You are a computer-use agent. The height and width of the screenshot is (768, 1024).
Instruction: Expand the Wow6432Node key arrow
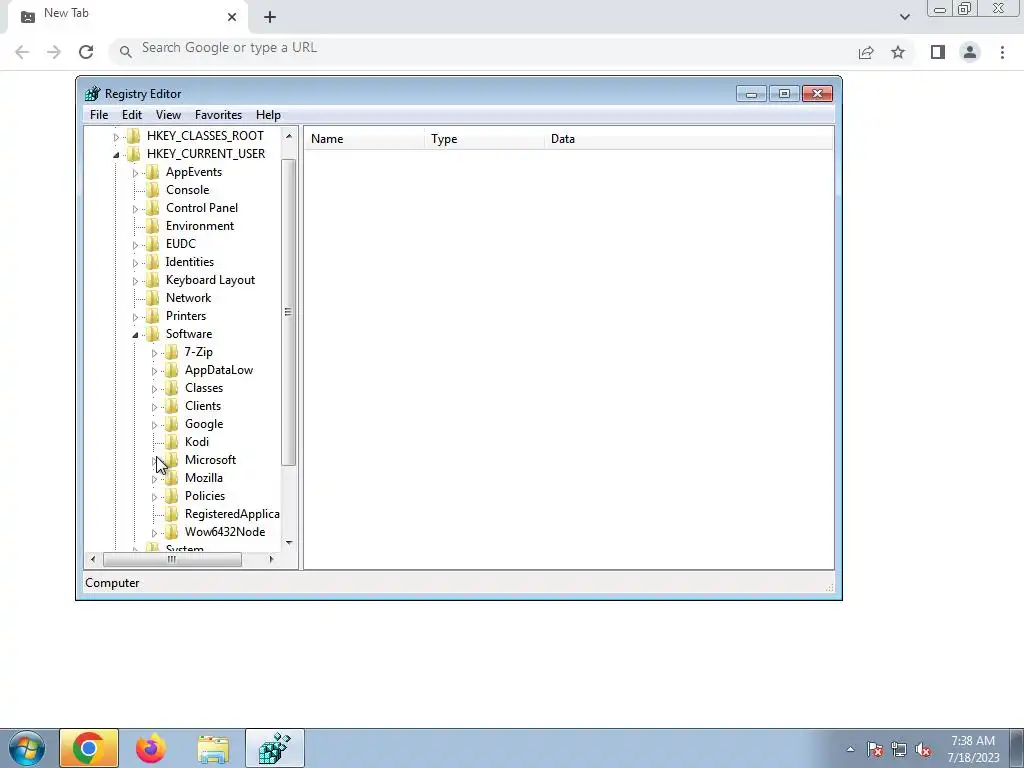[x=154, y=533]
